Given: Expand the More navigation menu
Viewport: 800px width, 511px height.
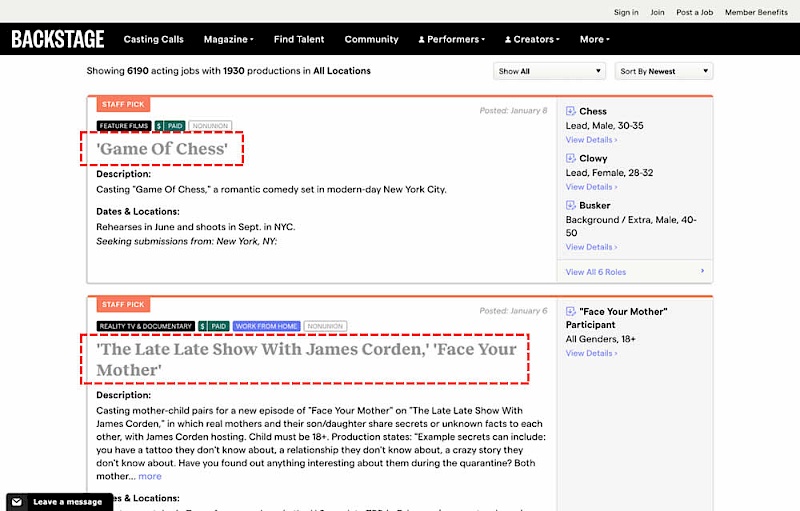Looking at the screenshot, I should point(594,39).
